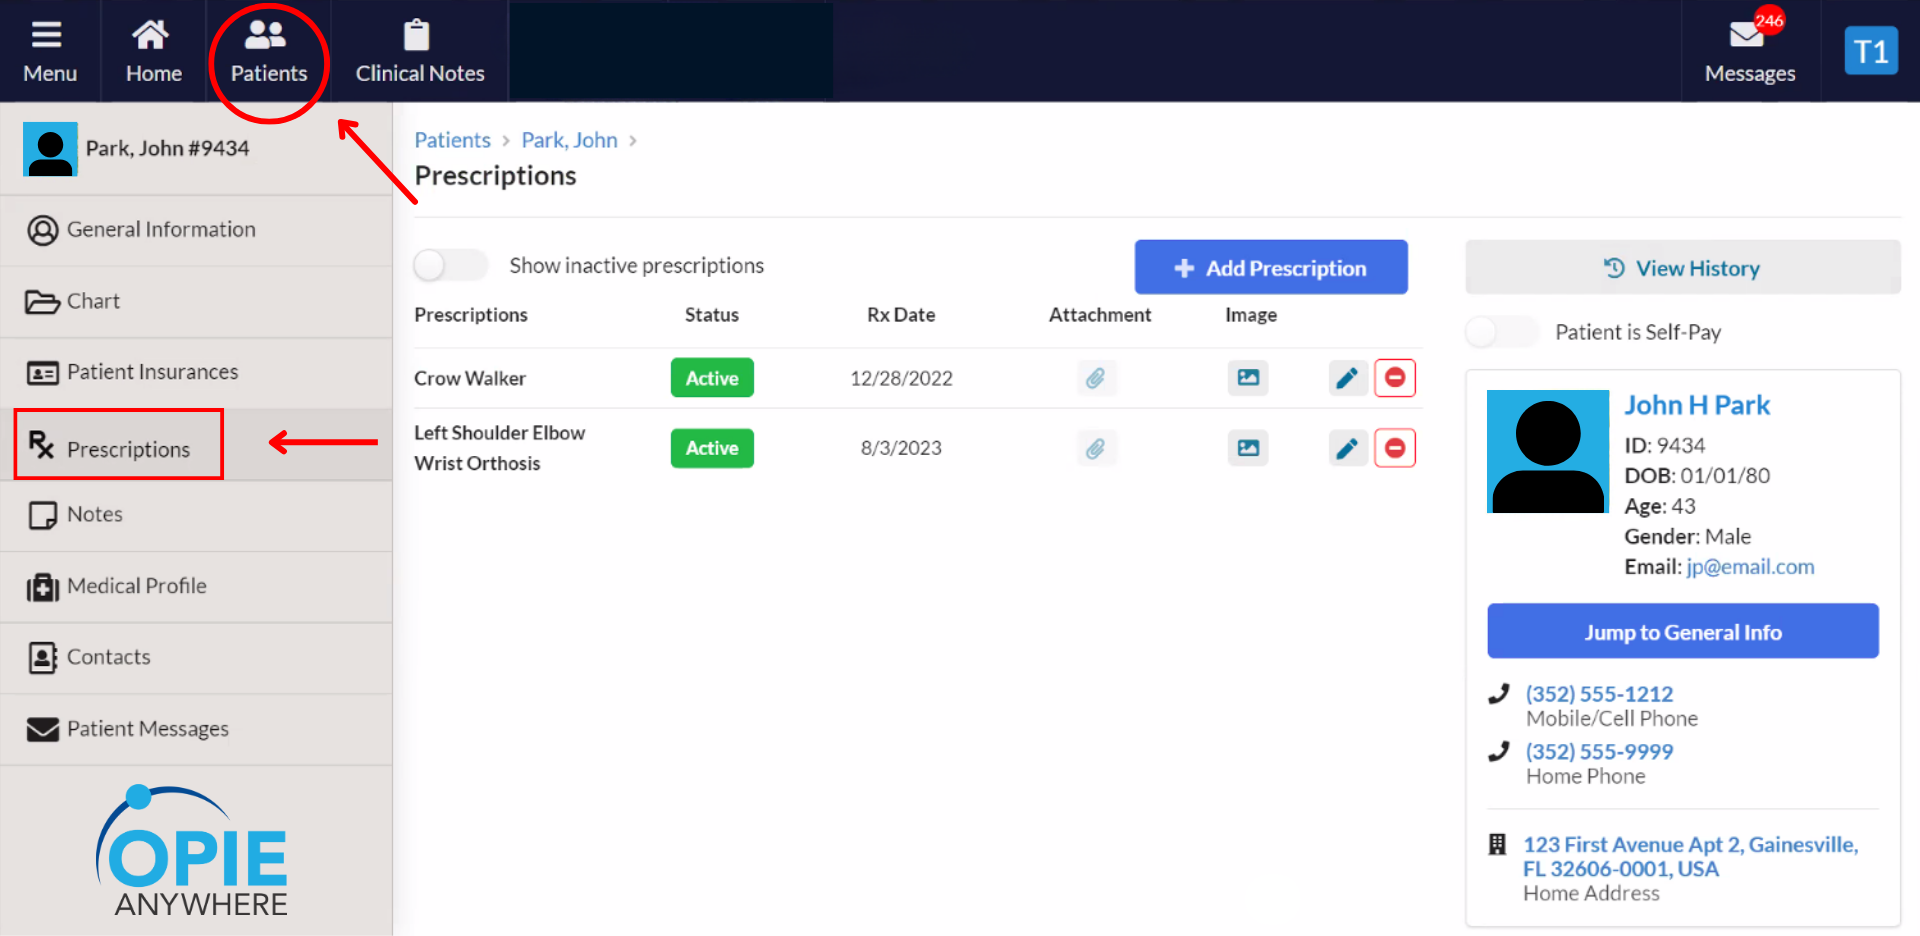This screenshot has height=936, width=1920.
Task: Click phone icon next to mobile number
Action: (1499, 694)
